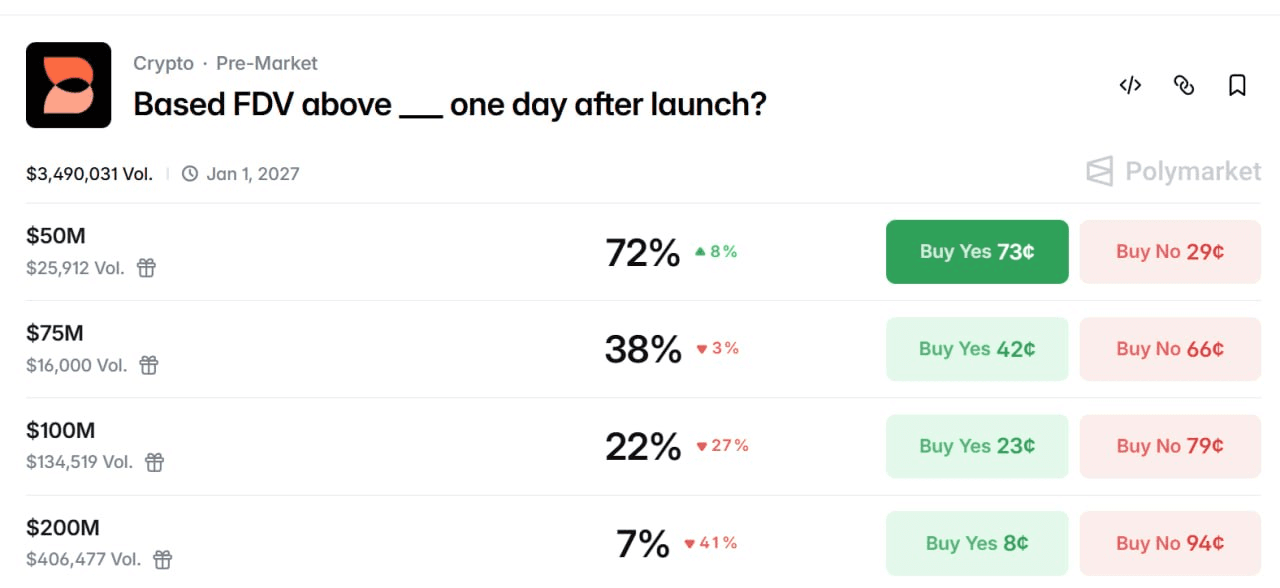Click the gift rewards icon for $100M
The image size is (1280, 588).
(x=154, y=462)
